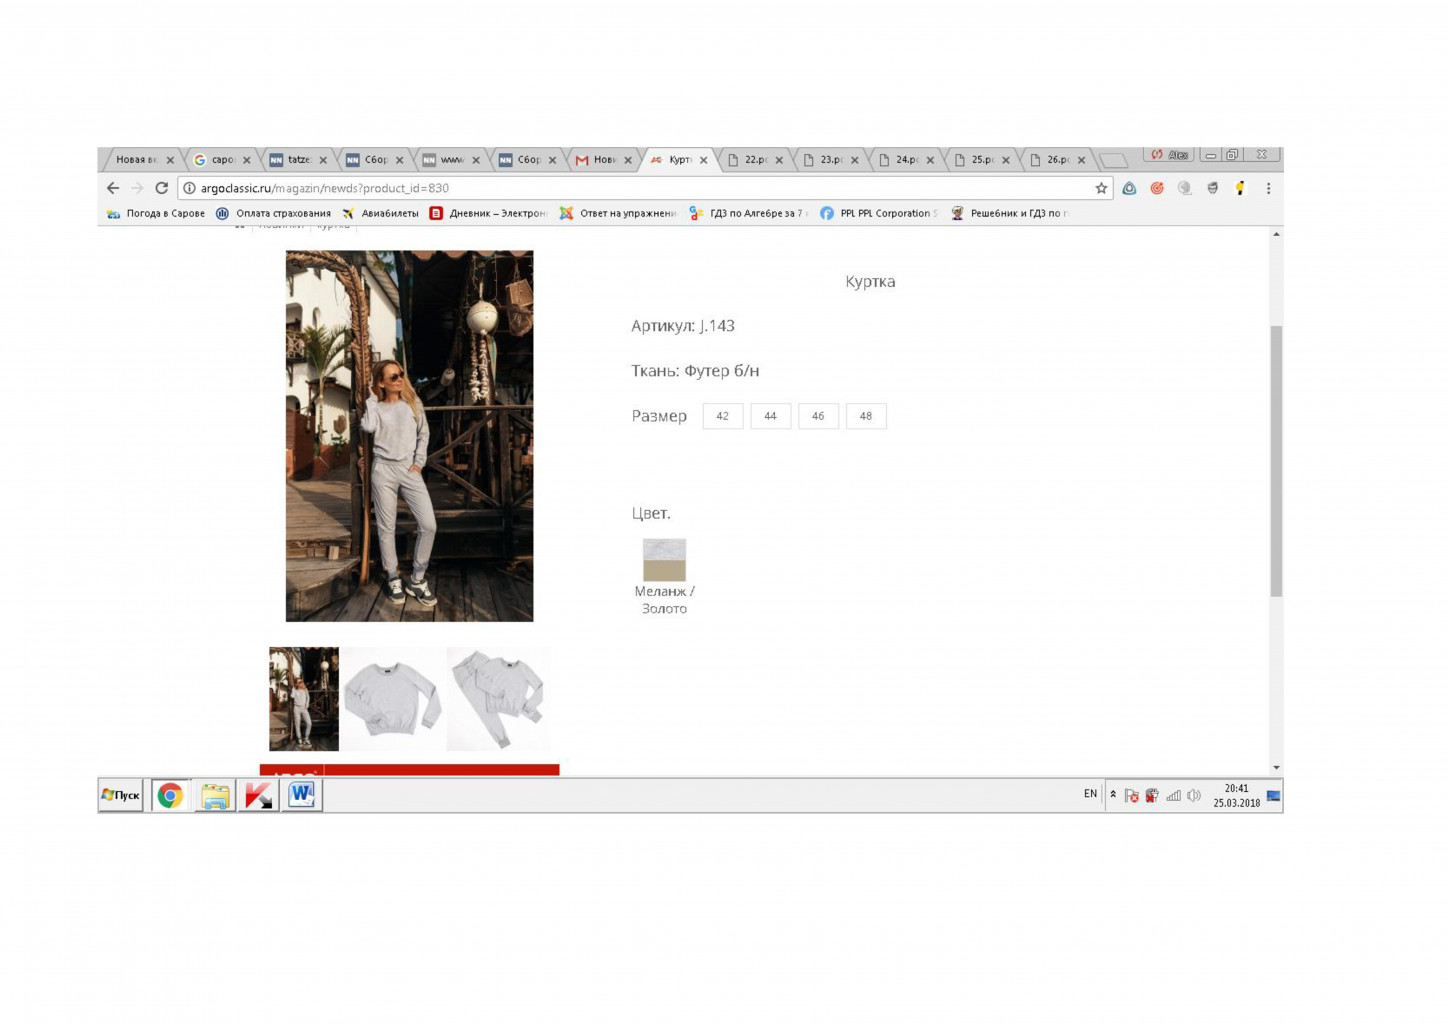Image resolution: width=1448 pixels, height=1024 pixels.
Task: Click the blue triangle extension icon
Action: point(1129,188)
